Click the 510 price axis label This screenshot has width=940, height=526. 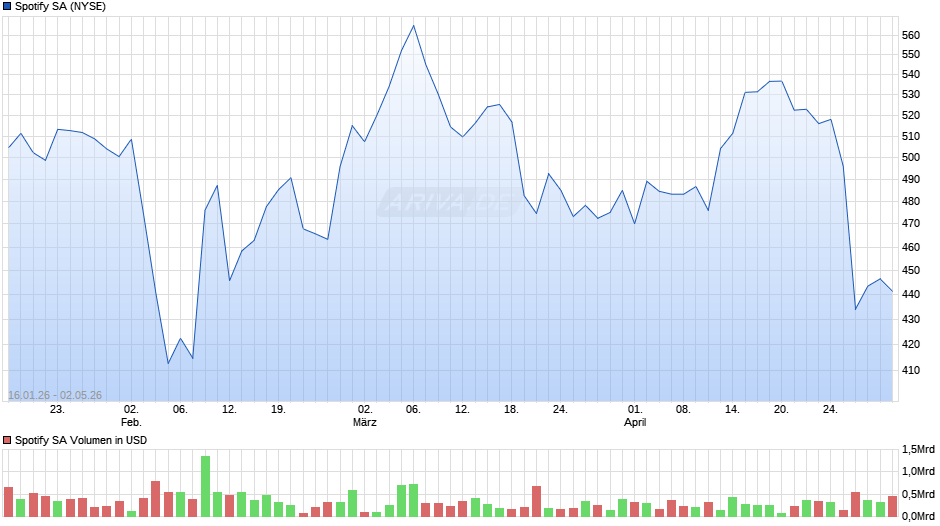pos(911,136)
